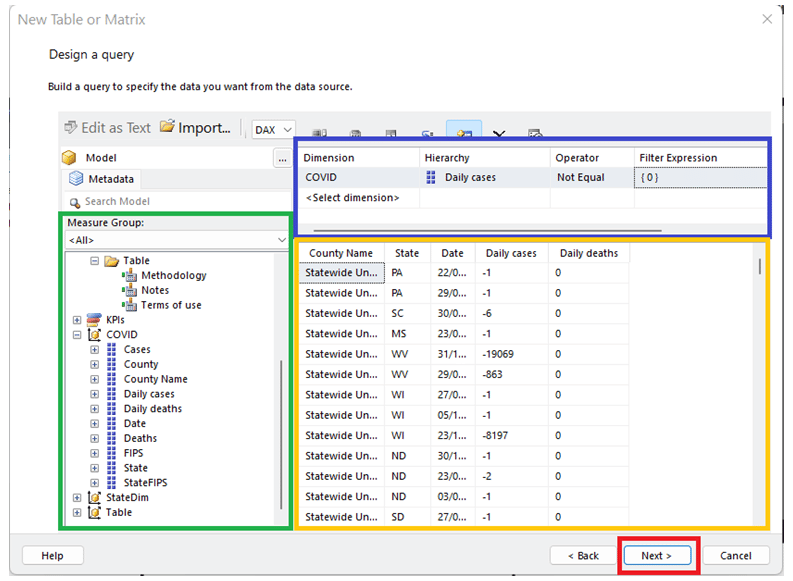Expand the StateFIPS attribute
This screenshot has width=793, height=581.
tap(95, 483)
